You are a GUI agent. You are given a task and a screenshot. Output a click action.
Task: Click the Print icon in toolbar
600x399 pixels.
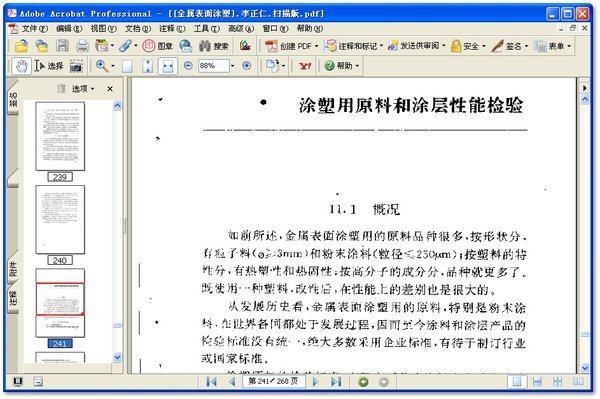[x=82, y=46]
